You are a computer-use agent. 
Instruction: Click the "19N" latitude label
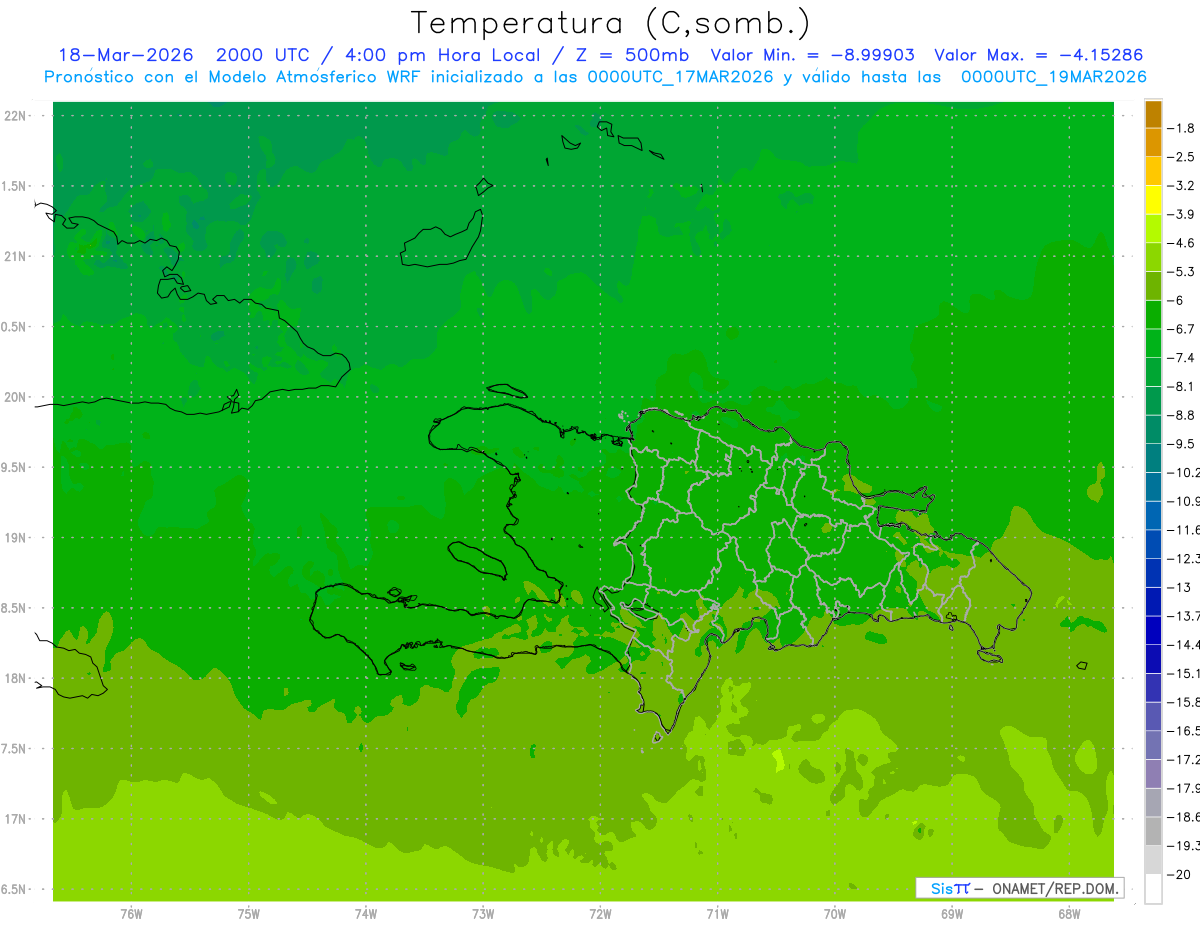pos(16,538)
